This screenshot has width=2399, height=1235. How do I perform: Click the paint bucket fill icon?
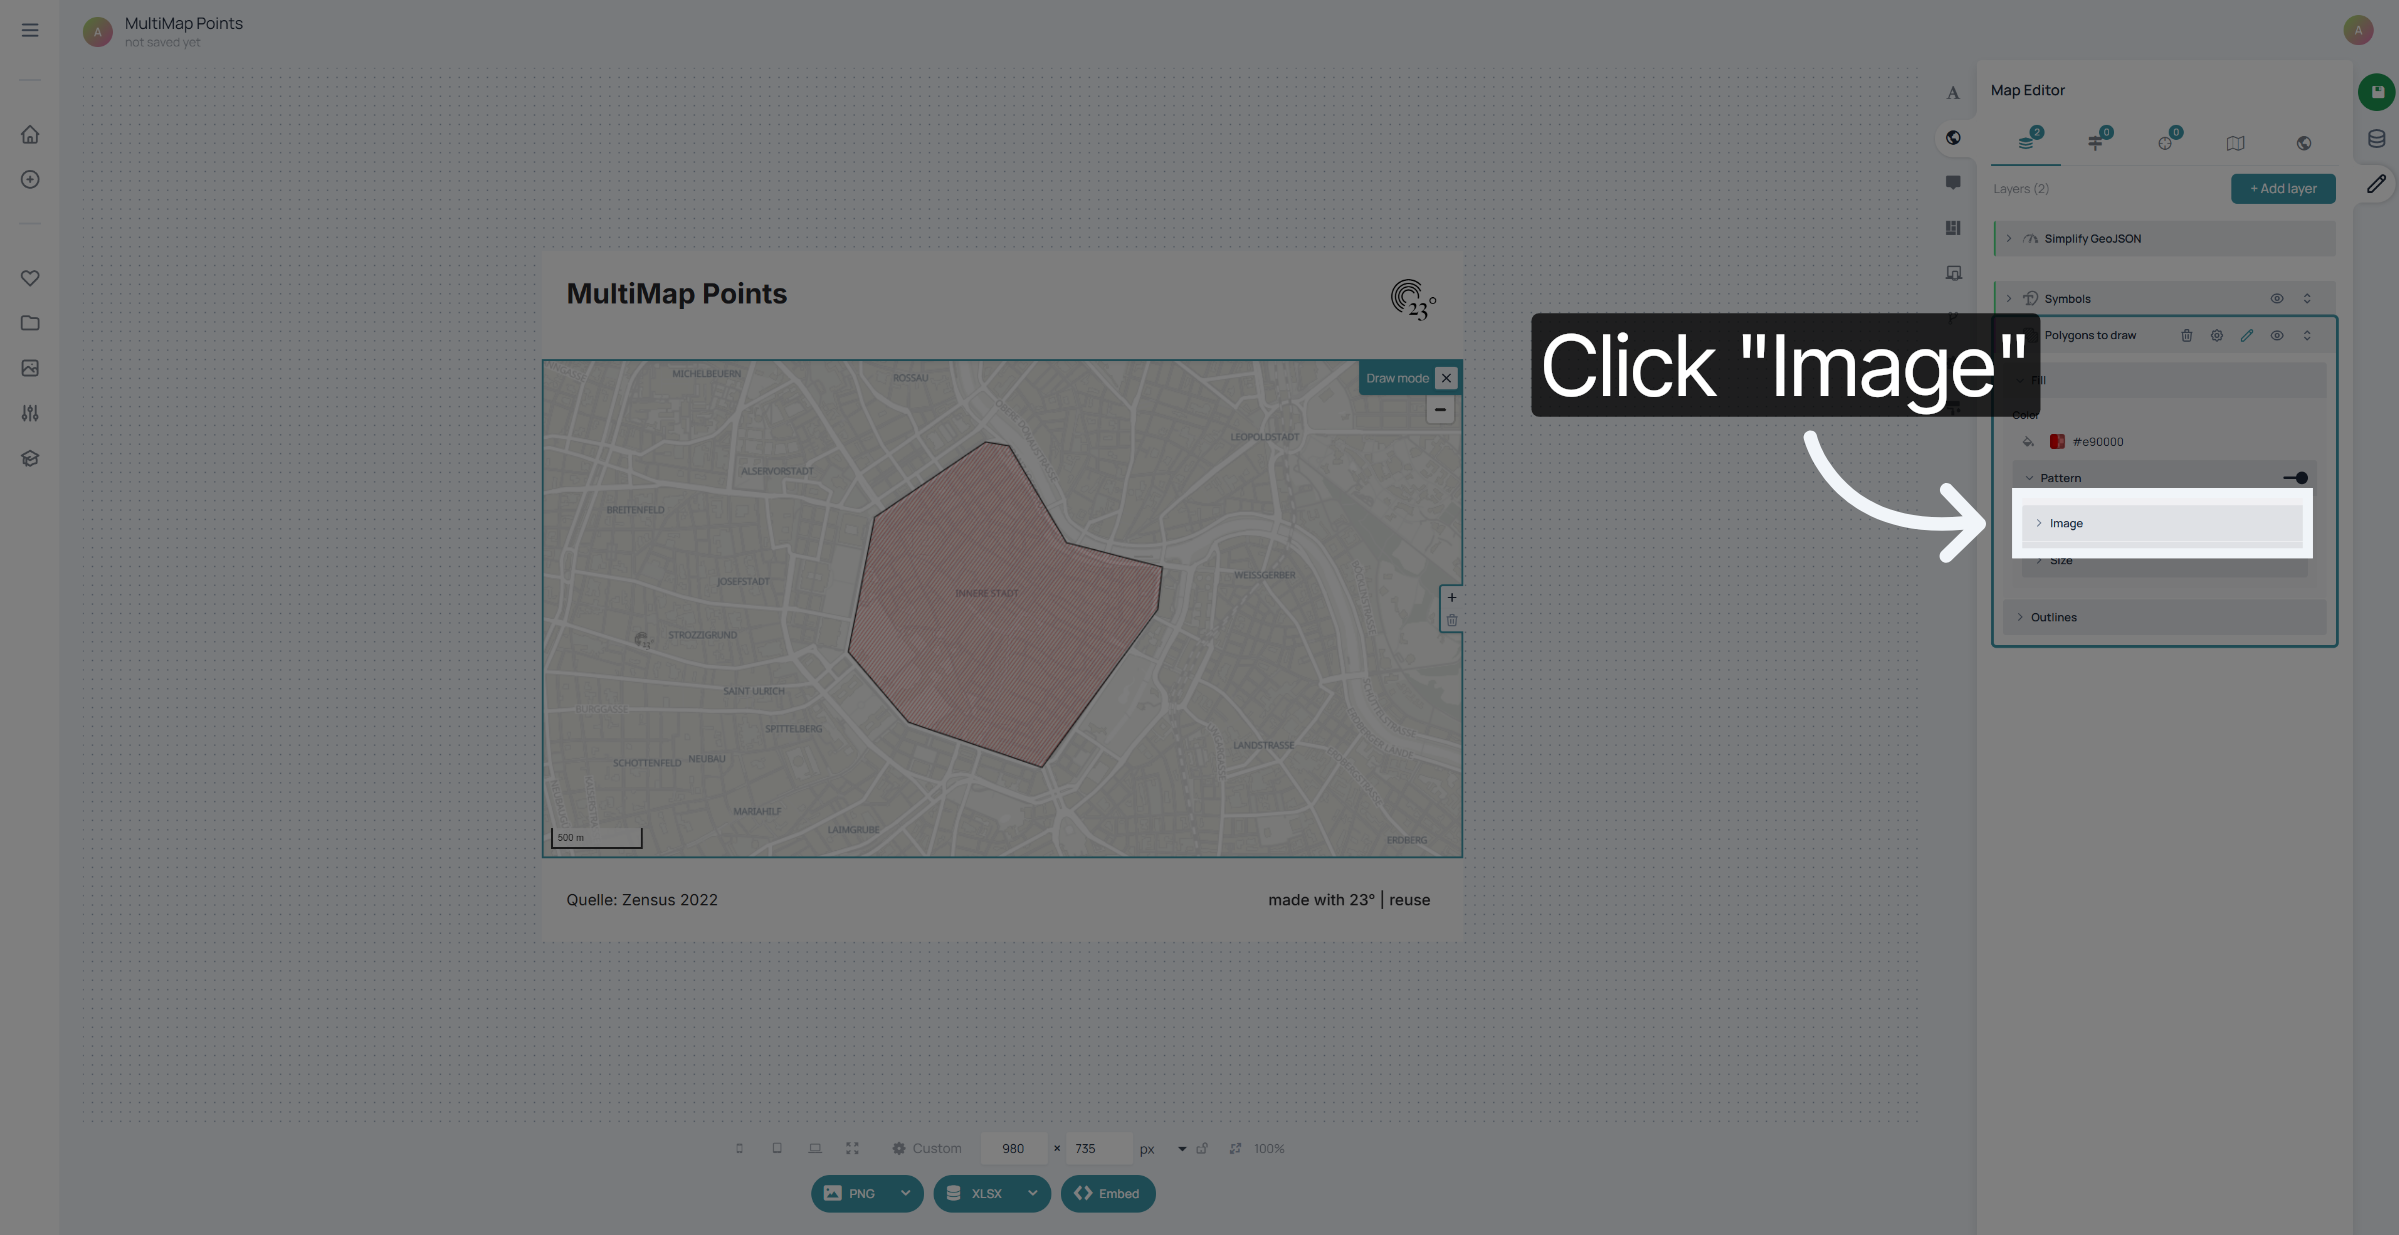click(x=2028, y=442)
